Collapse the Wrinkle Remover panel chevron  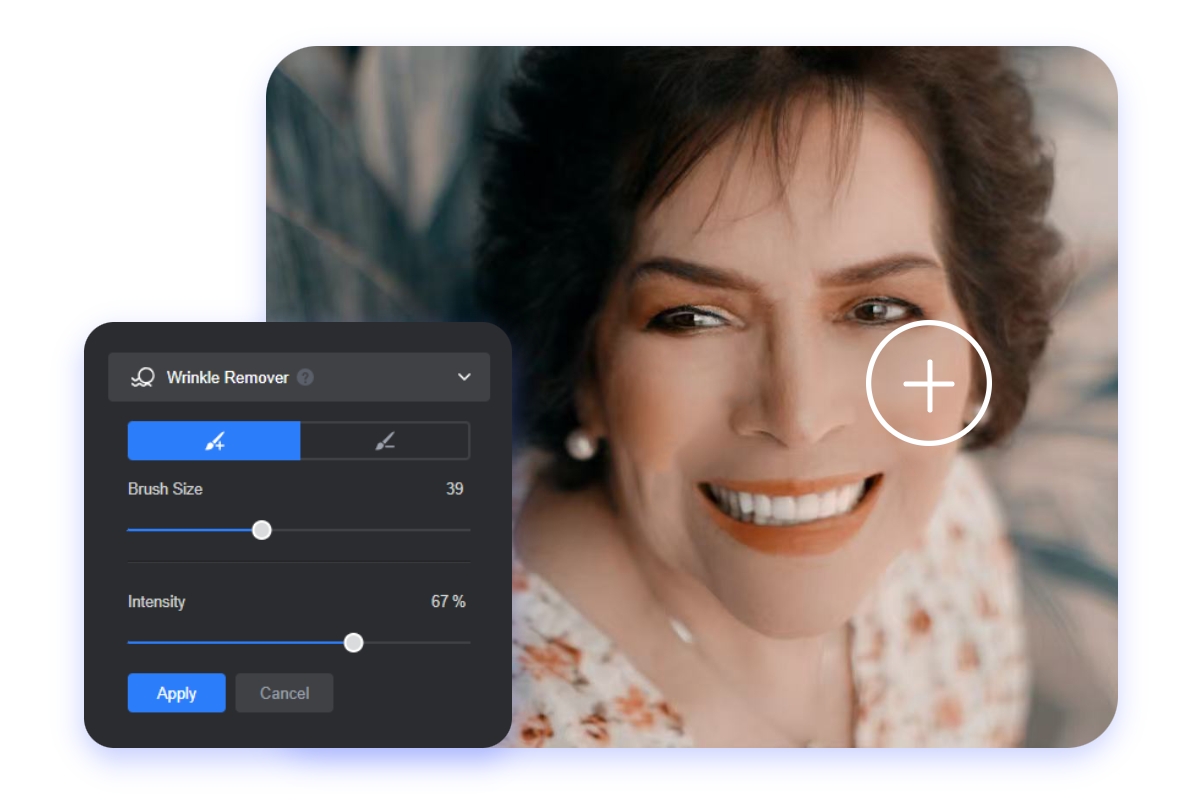click(x=464, y=377)
